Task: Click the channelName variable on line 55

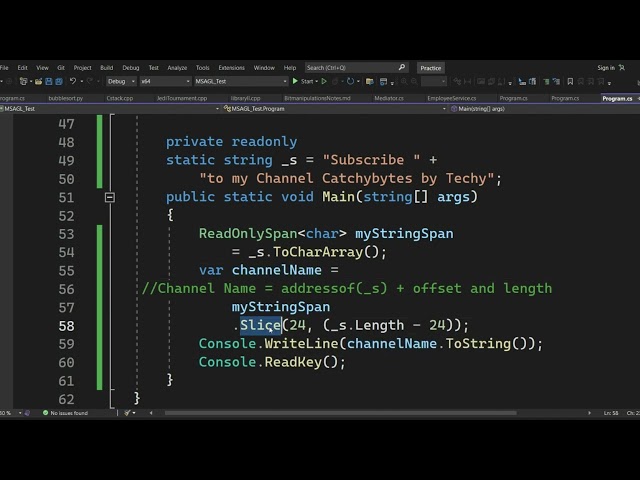Action: (277, 270)
